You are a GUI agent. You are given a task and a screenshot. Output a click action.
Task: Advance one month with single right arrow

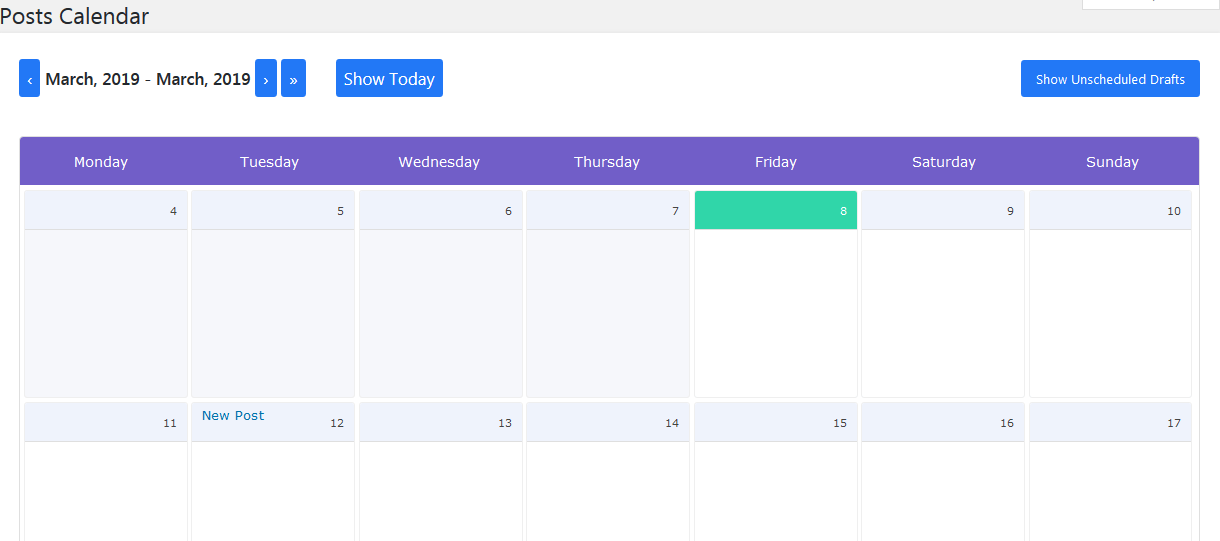pyautogui.click(x=266, y=79)
